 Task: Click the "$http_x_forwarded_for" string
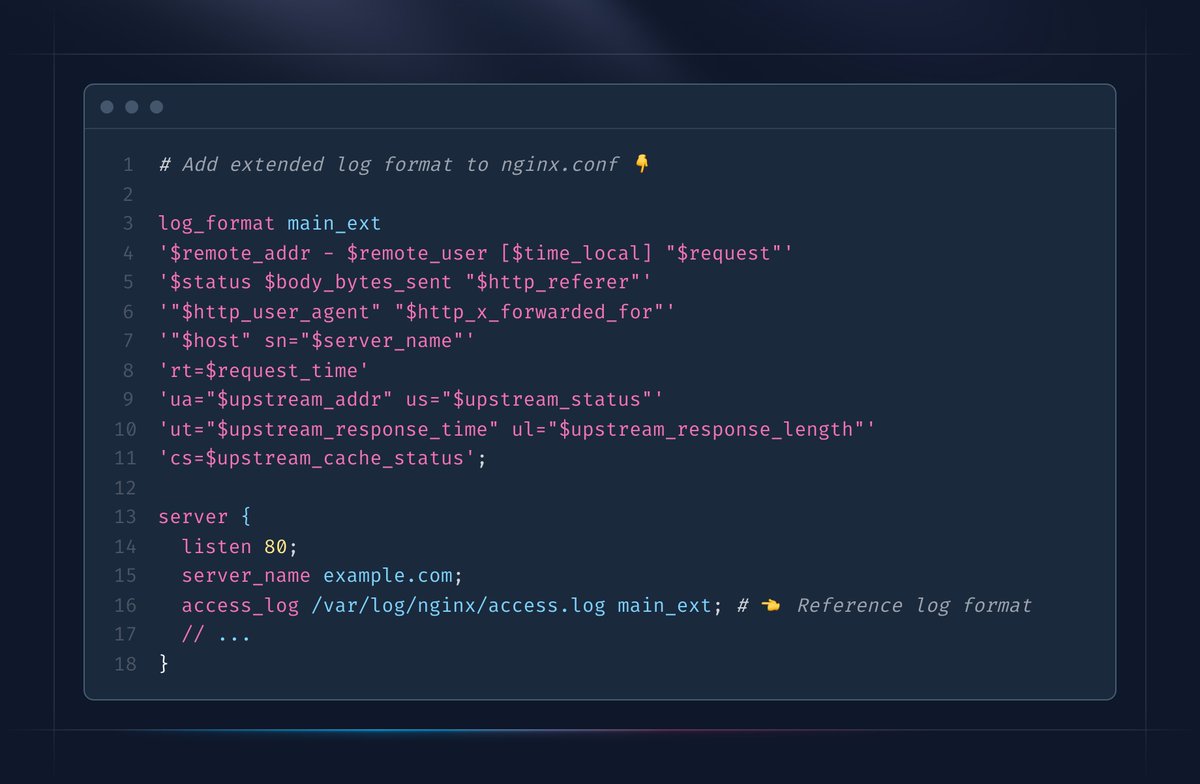tap(529, 312)
